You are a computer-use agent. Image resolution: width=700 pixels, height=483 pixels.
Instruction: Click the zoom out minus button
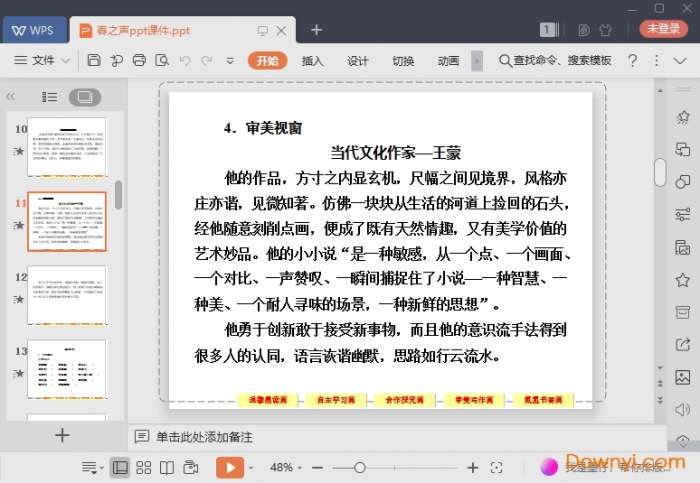coord(317,467)
